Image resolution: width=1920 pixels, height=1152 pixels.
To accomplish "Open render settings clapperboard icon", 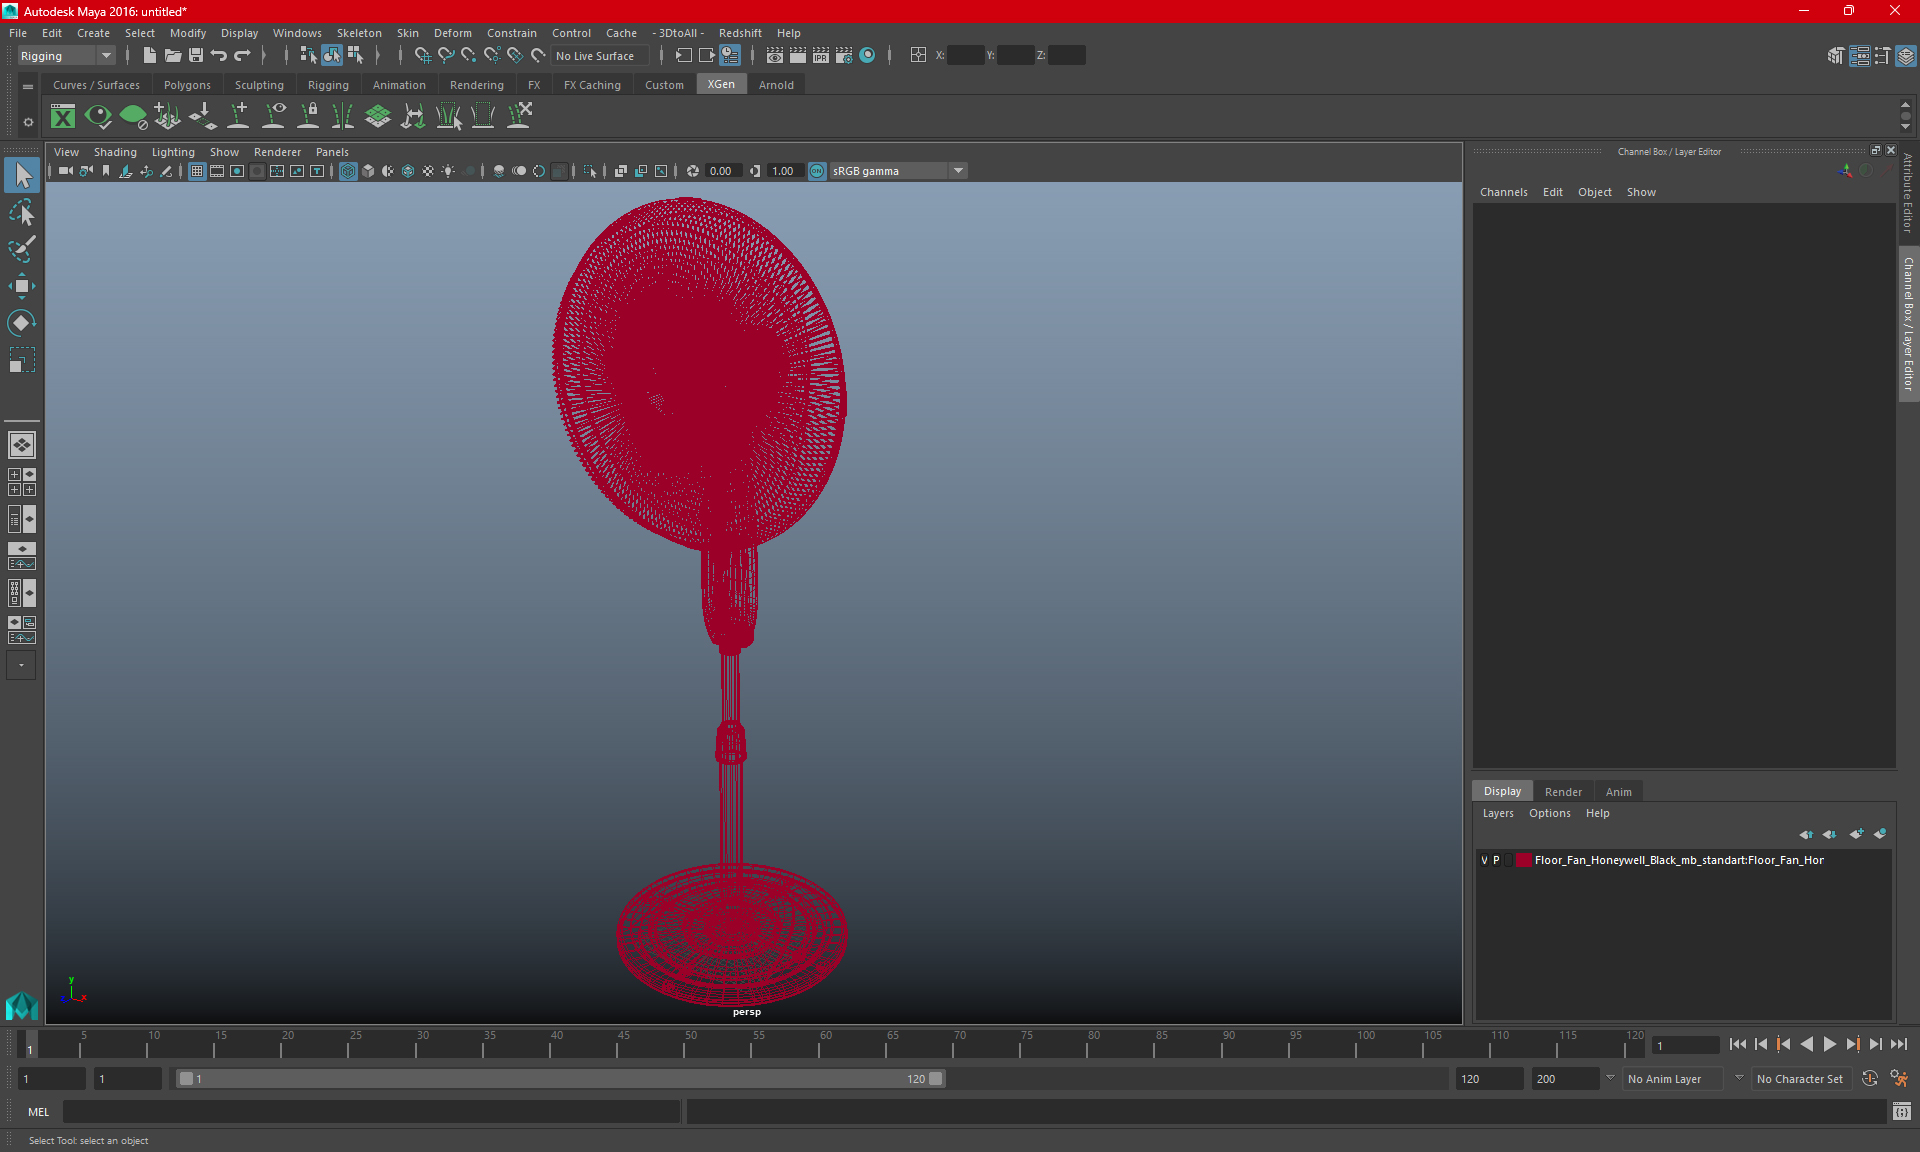I will coord(844,56).
